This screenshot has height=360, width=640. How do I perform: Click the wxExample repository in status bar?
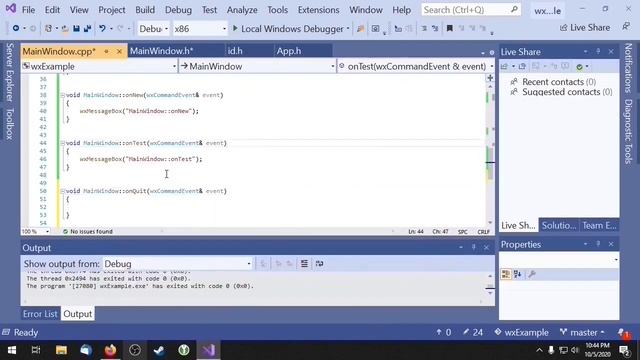(x=521, y=333)
